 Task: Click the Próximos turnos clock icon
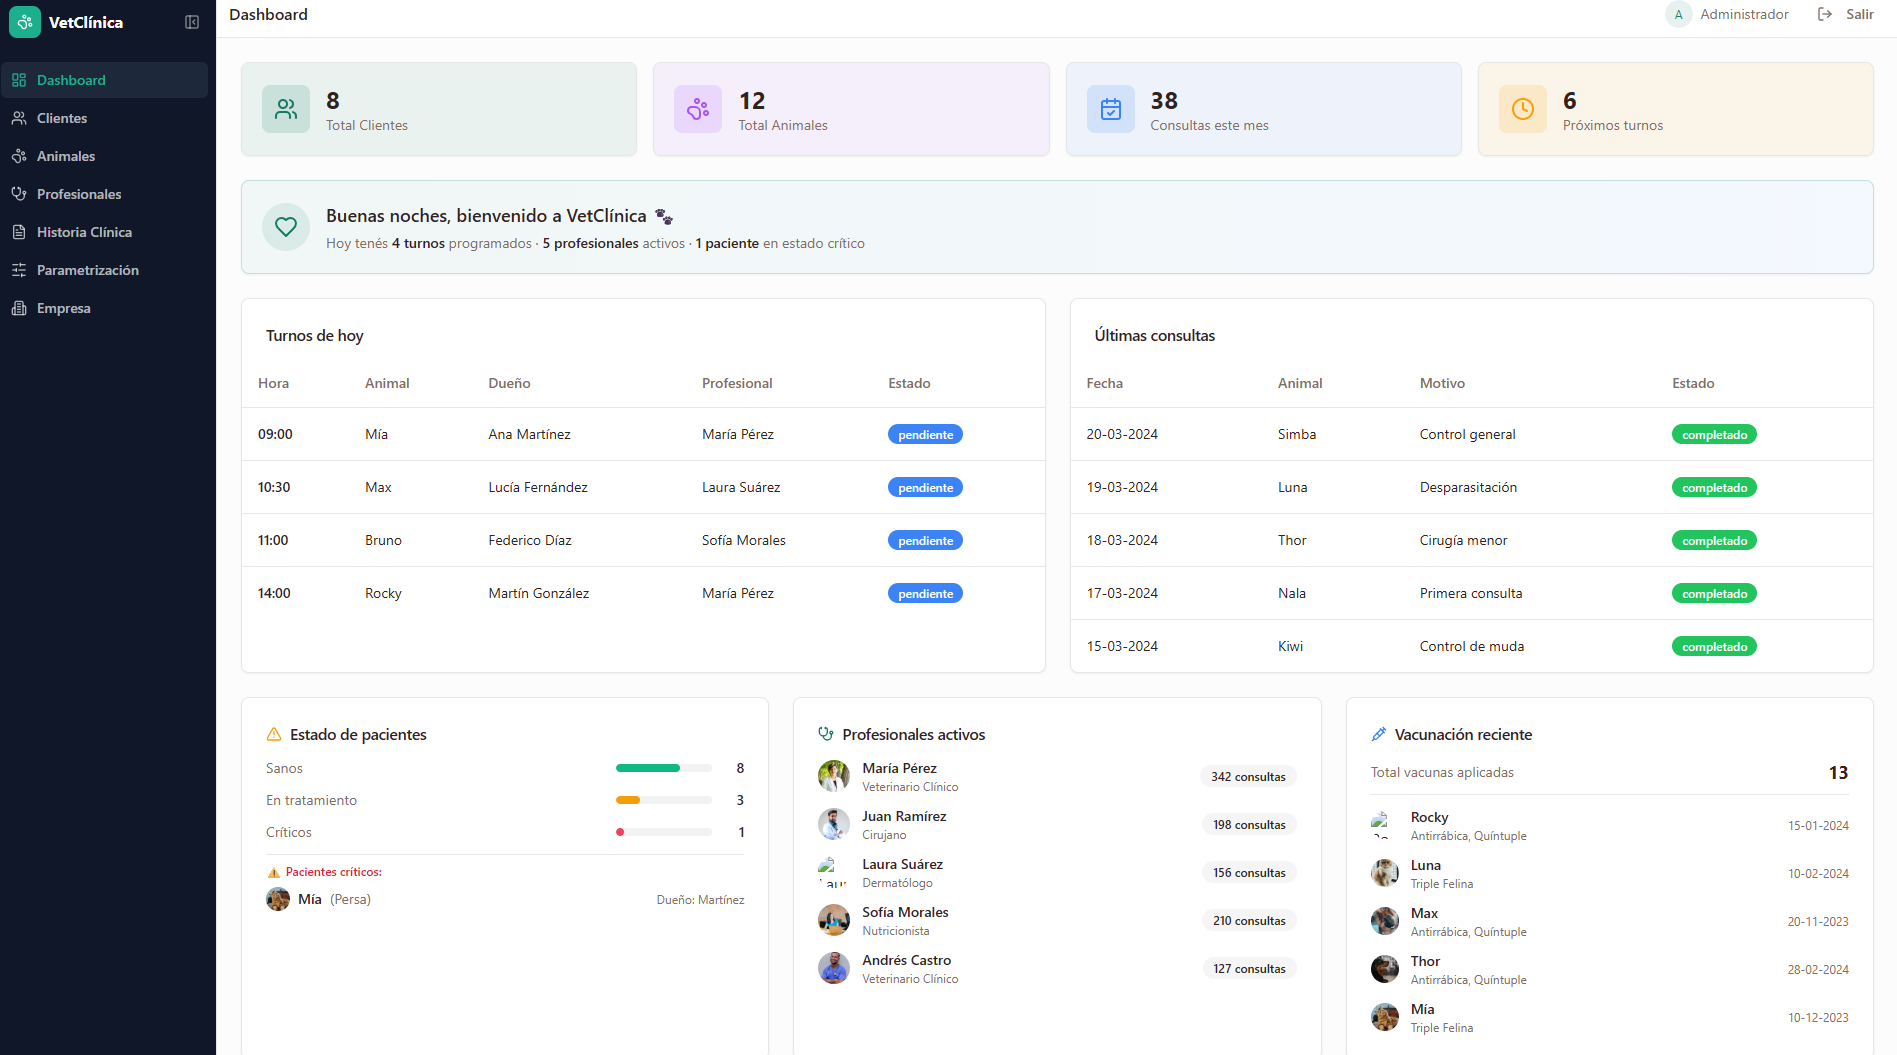[x=1522, y=109]
